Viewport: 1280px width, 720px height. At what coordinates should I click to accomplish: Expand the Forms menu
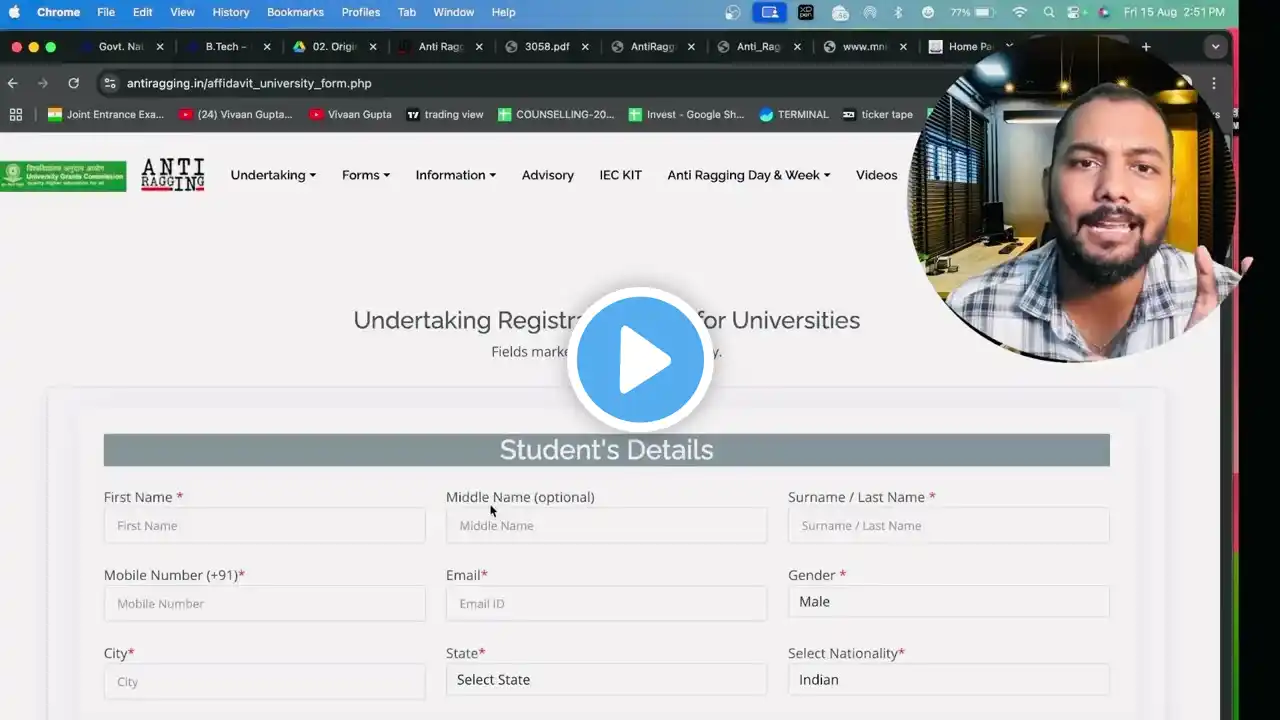[366, 175]
